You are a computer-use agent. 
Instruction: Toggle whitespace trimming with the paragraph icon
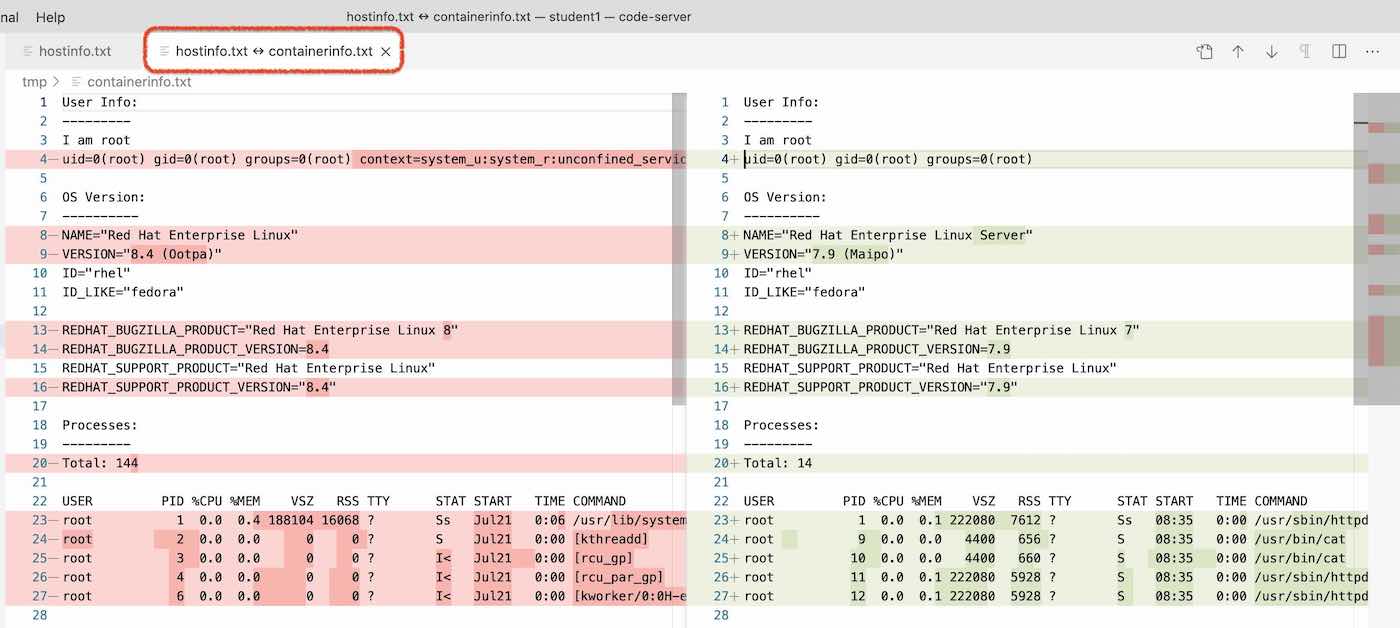coord(1305,51)
